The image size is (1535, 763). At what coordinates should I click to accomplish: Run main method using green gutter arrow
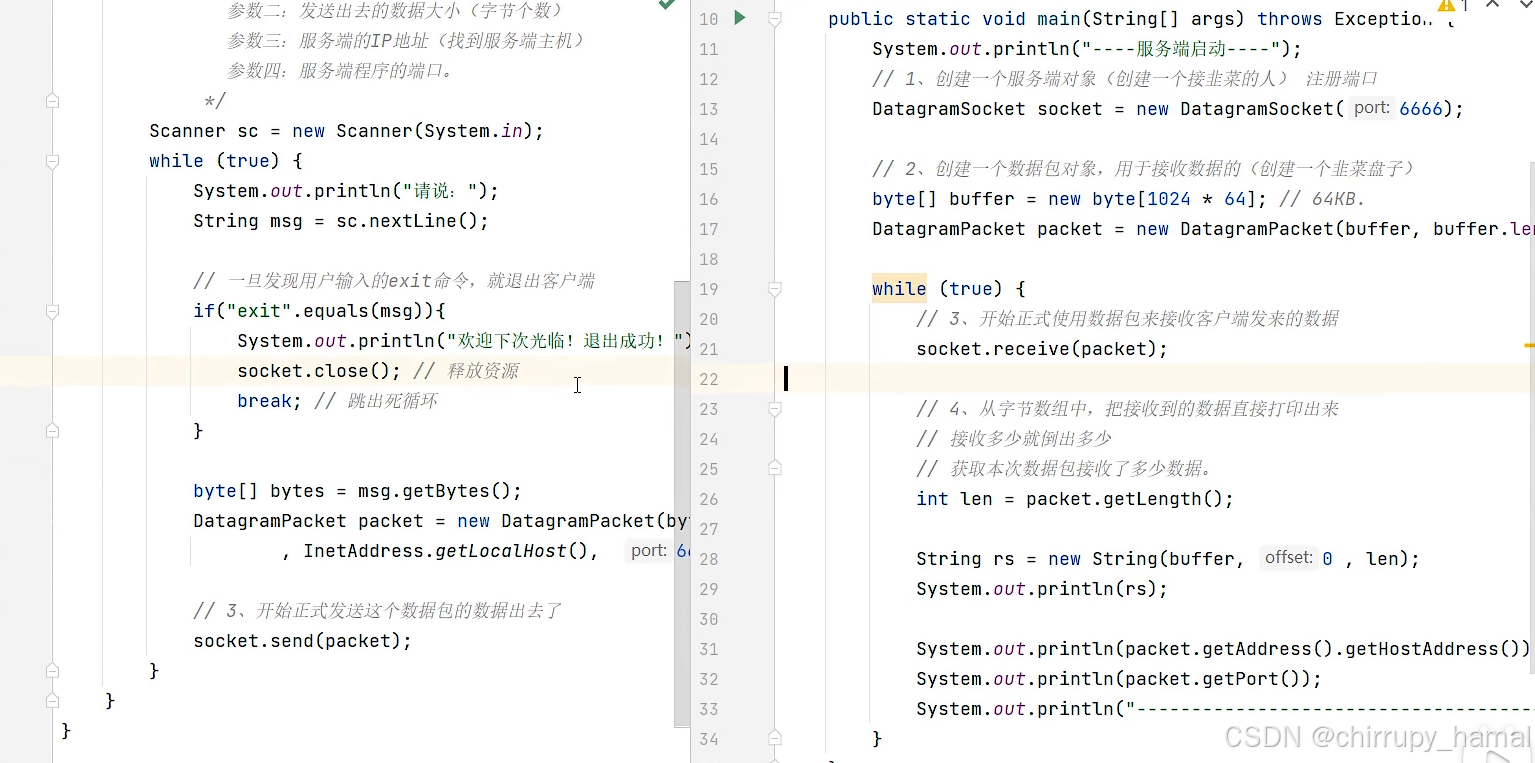[740, 17]
